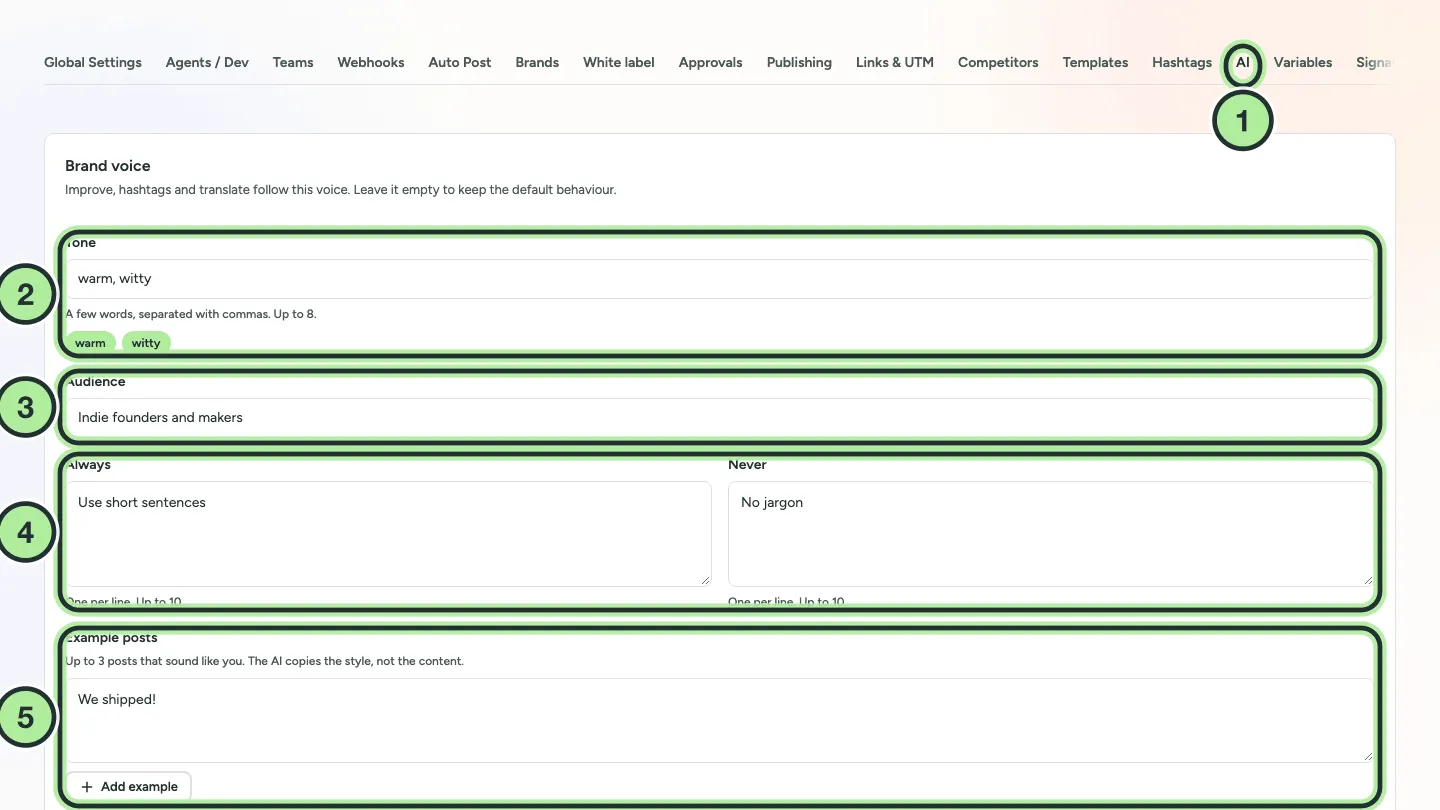Click the "Example posts" section label
This screenshot has height=810, width=1440.
pyautogui.click(x=112, y=638)
